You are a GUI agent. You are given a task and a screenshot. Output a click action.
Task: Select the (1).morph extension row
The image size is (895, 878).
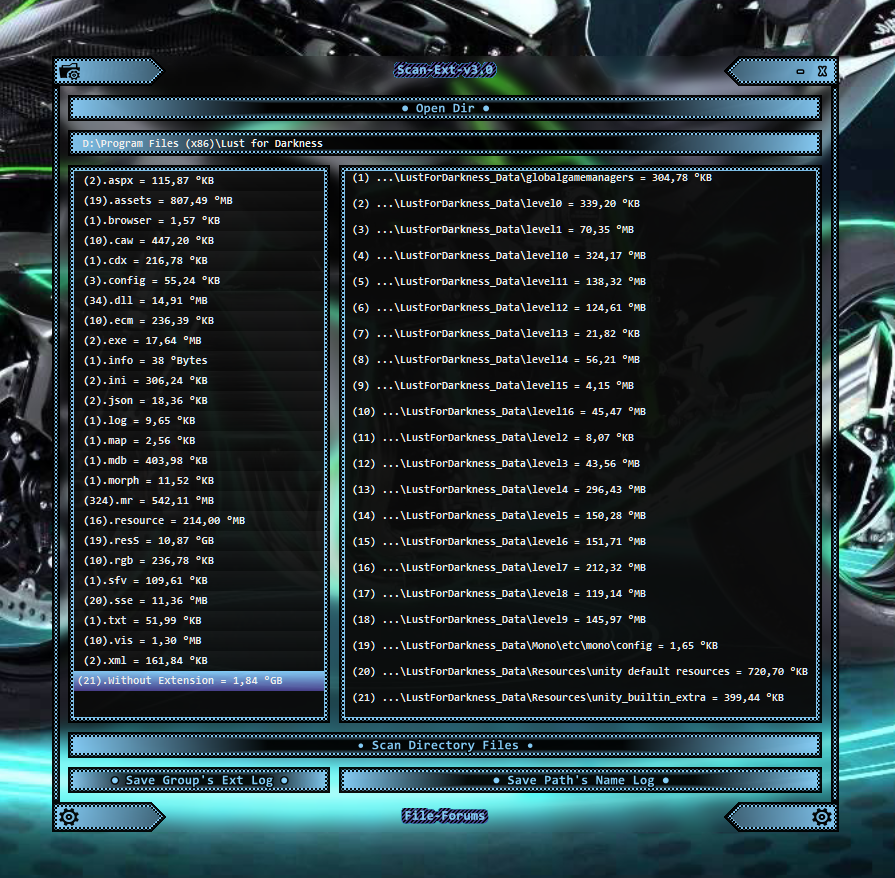coord(199,480)
